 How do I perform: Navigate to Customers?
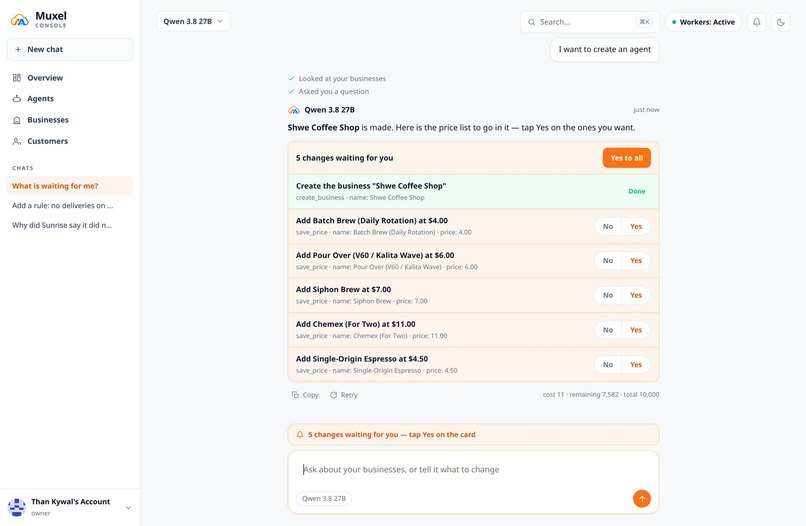pos(70,141)
